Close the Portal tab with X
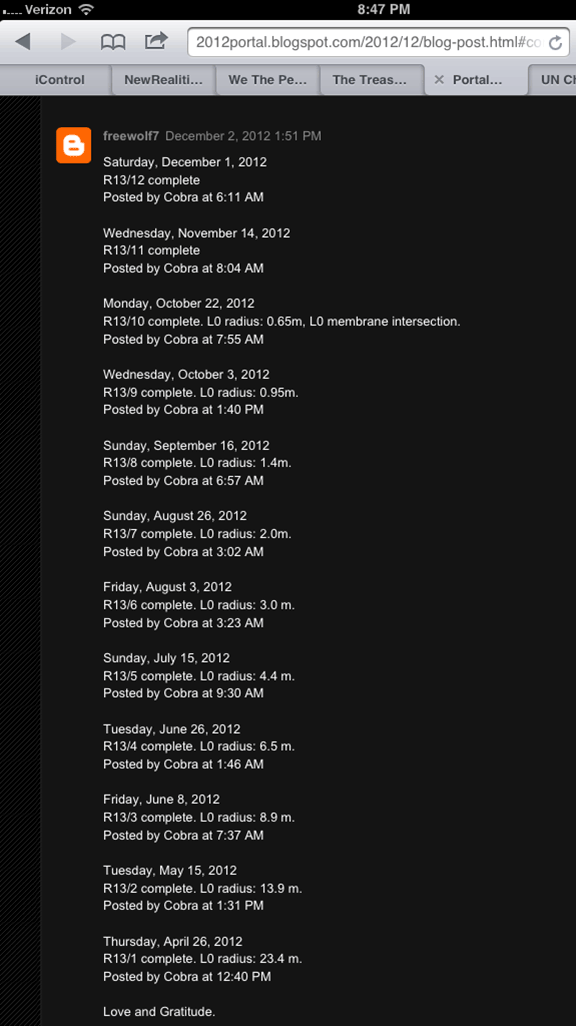The width and height of the screenshot is (576, 1026). click(x=439, y=79)
